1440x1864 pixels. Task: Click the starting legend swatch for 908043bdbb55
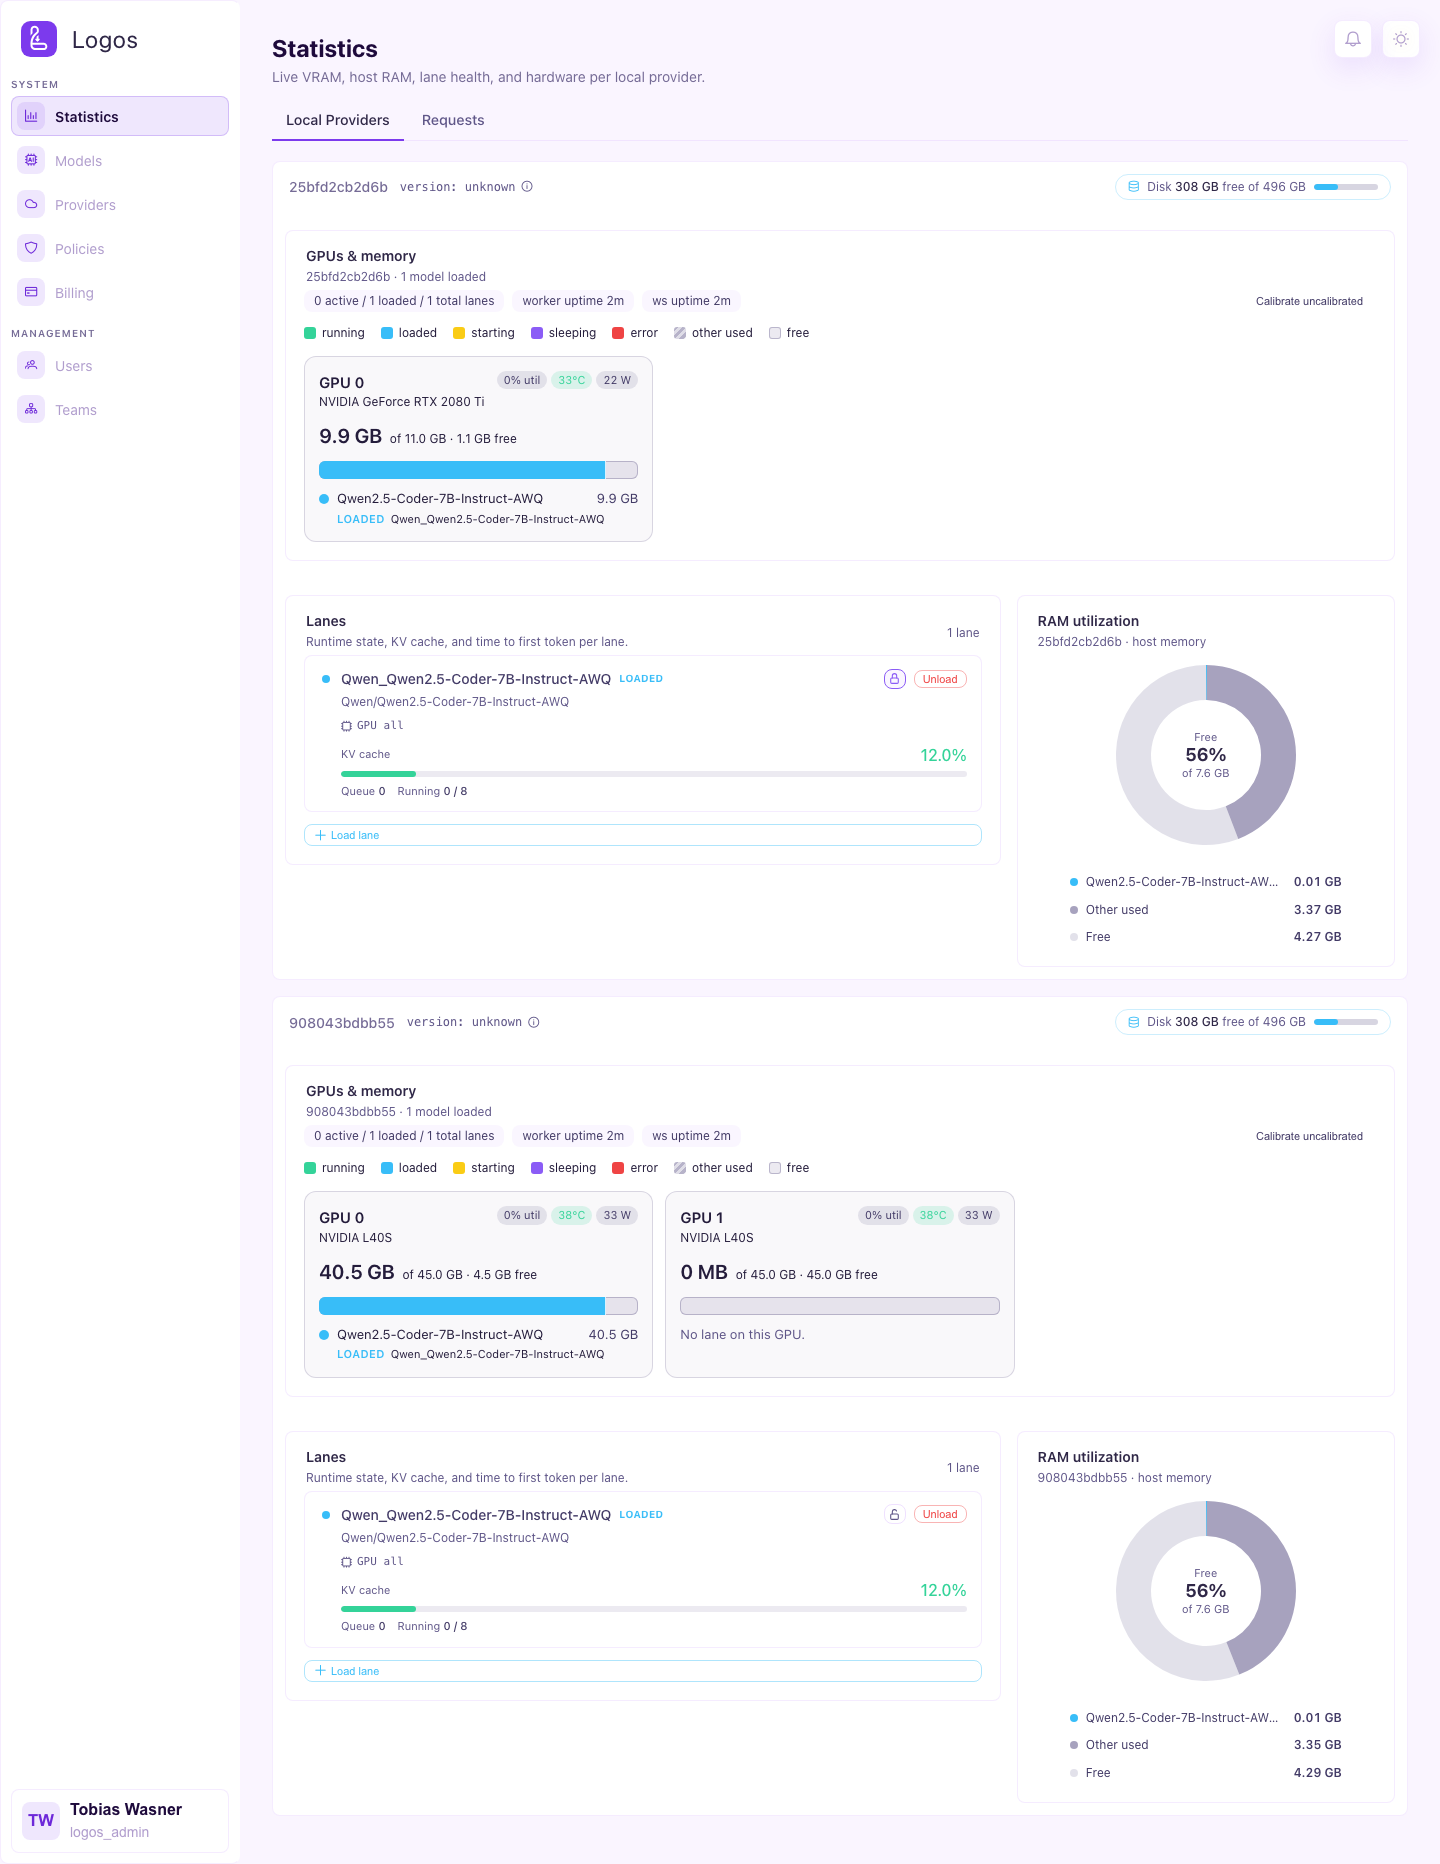(459, 1168)
